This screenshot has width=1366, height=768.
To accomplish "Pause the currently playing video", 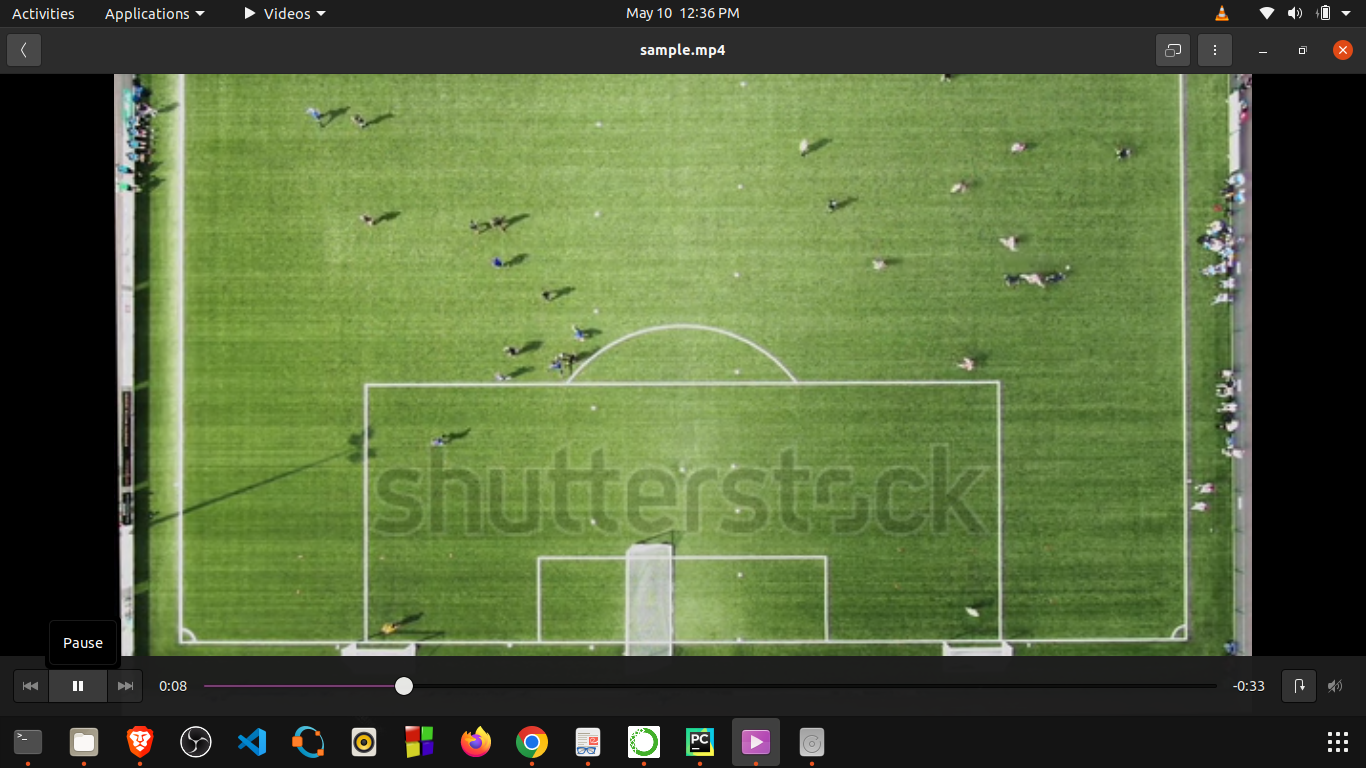I will pyautogui.click(x=78, y=686).
